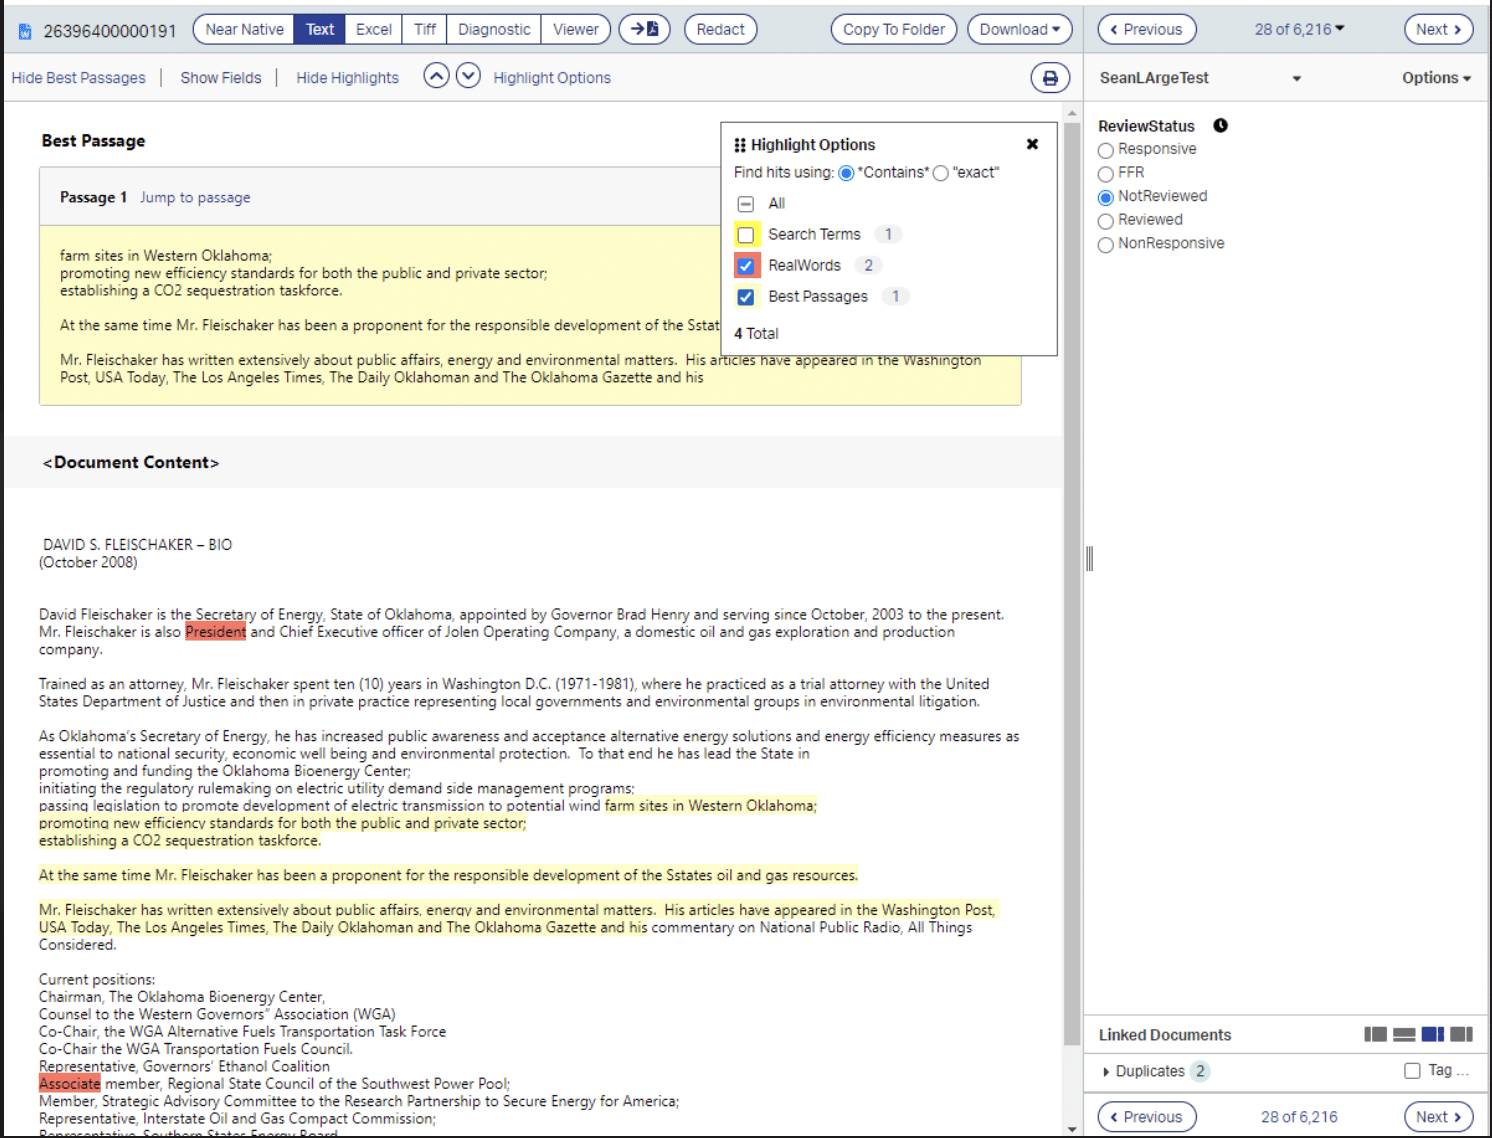1492x1138 pixels.
Task: Enable Search Terms highlight checkbox
Action: (746, 235)
